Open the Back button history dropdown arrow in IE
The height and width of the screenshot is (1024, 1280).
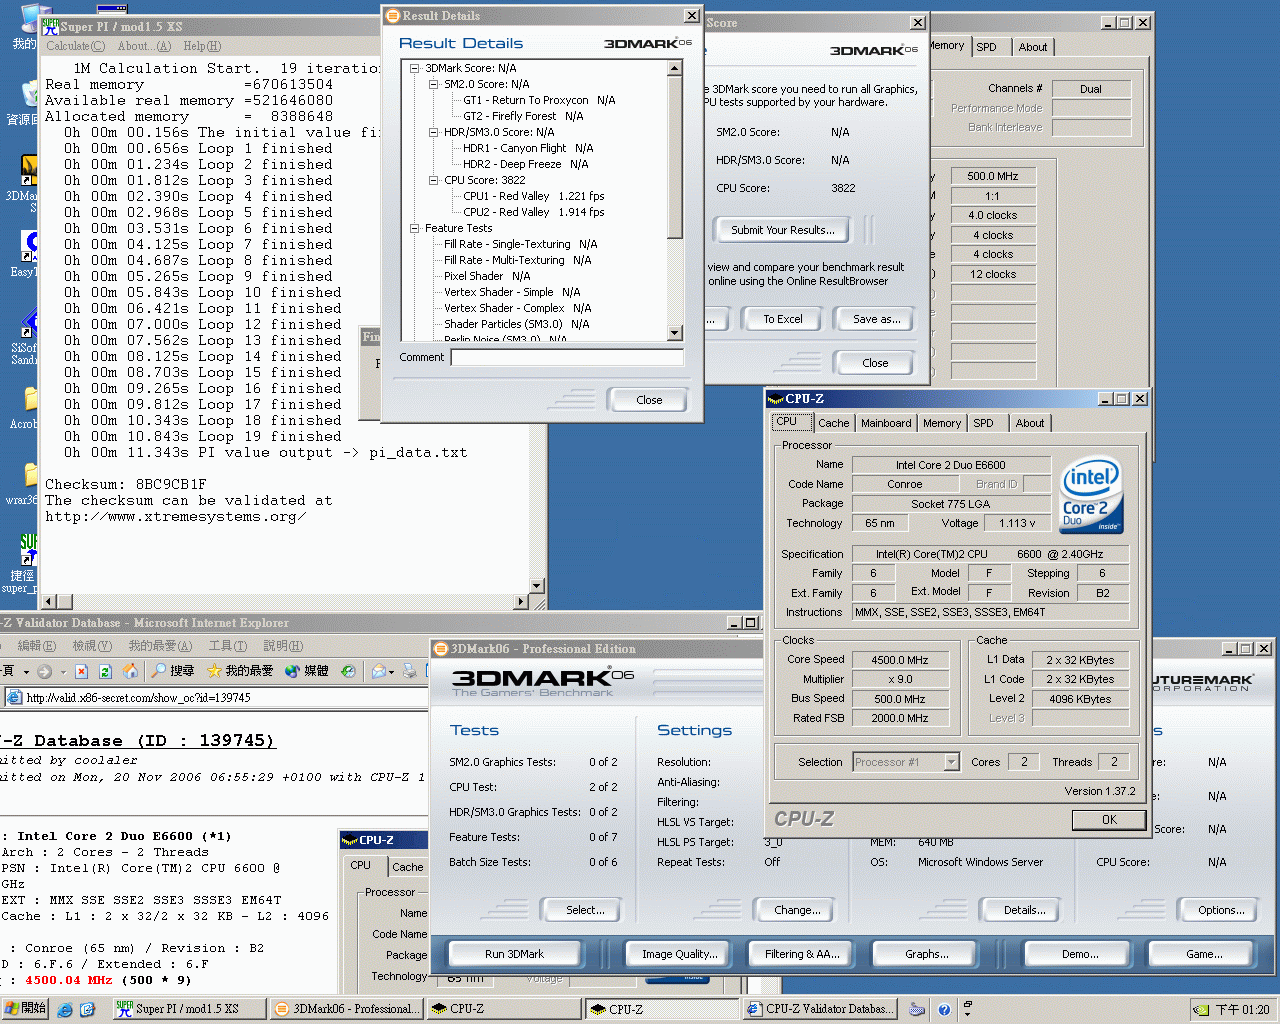tap(25, 672)
